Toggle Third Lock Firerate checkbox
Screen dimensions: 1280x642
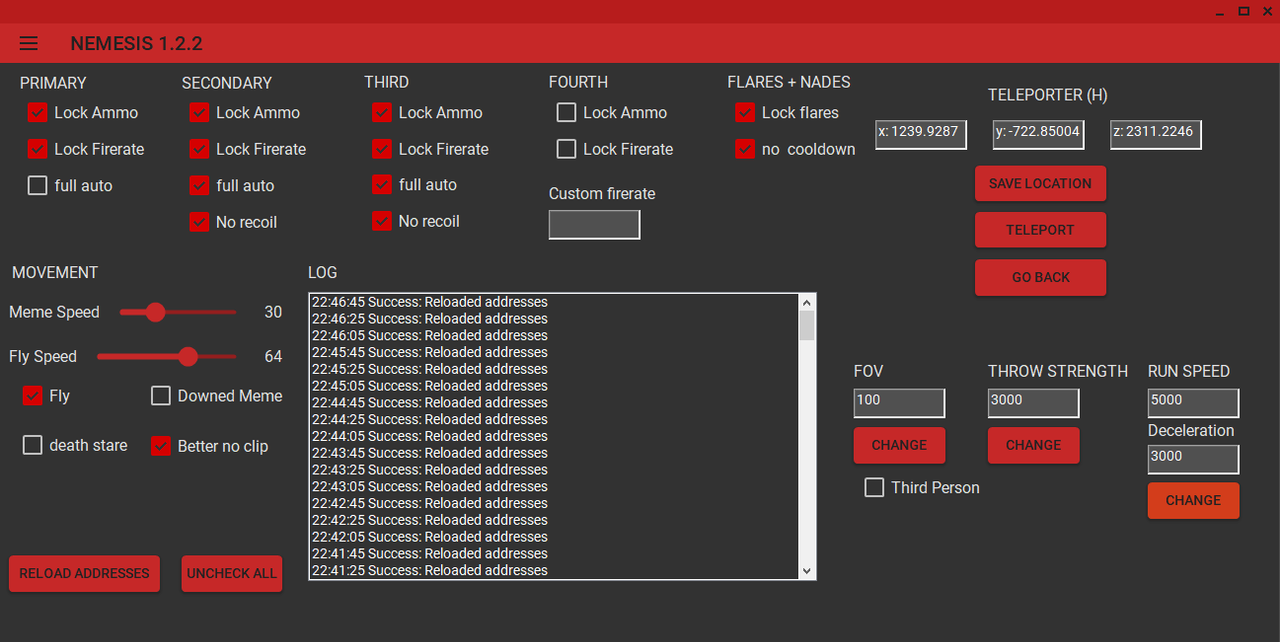pos(381,149)
